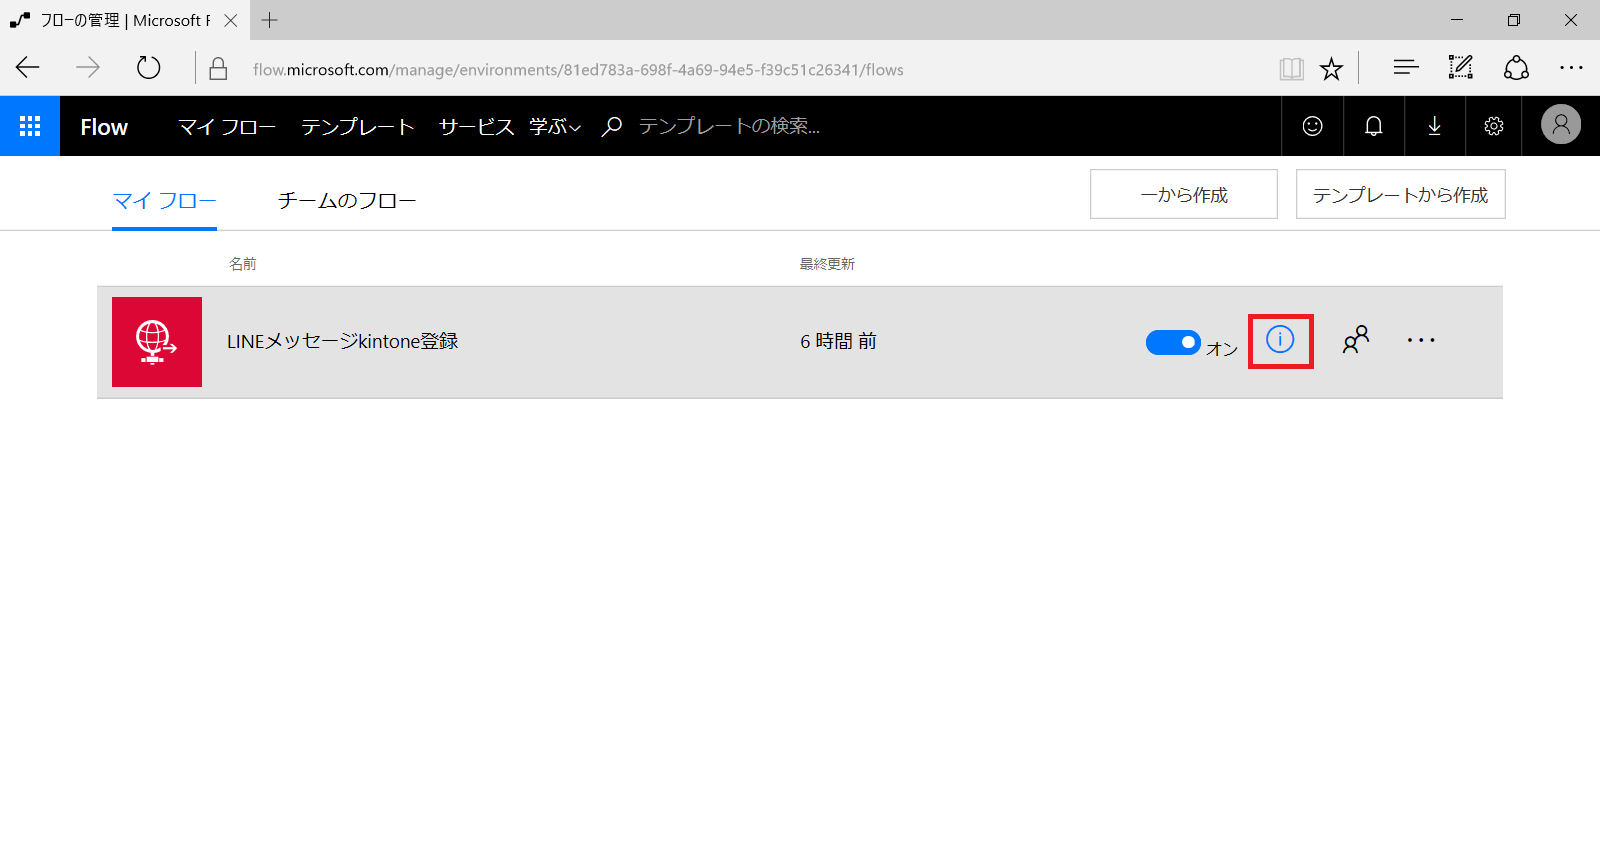Open the app launcher waffle icon
This screenshot has width=1600, height=862.
click(x=30, y=126)
